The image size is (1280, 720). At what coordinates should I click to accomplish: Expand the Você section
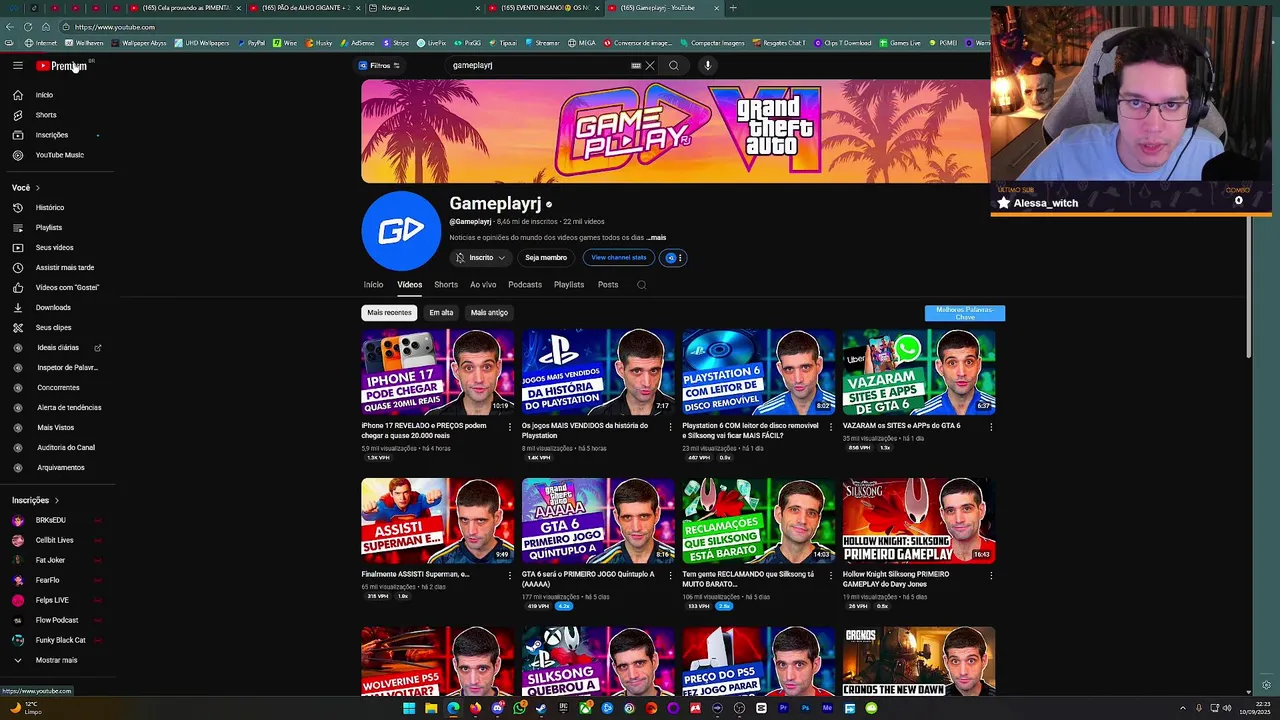point(26,188)
